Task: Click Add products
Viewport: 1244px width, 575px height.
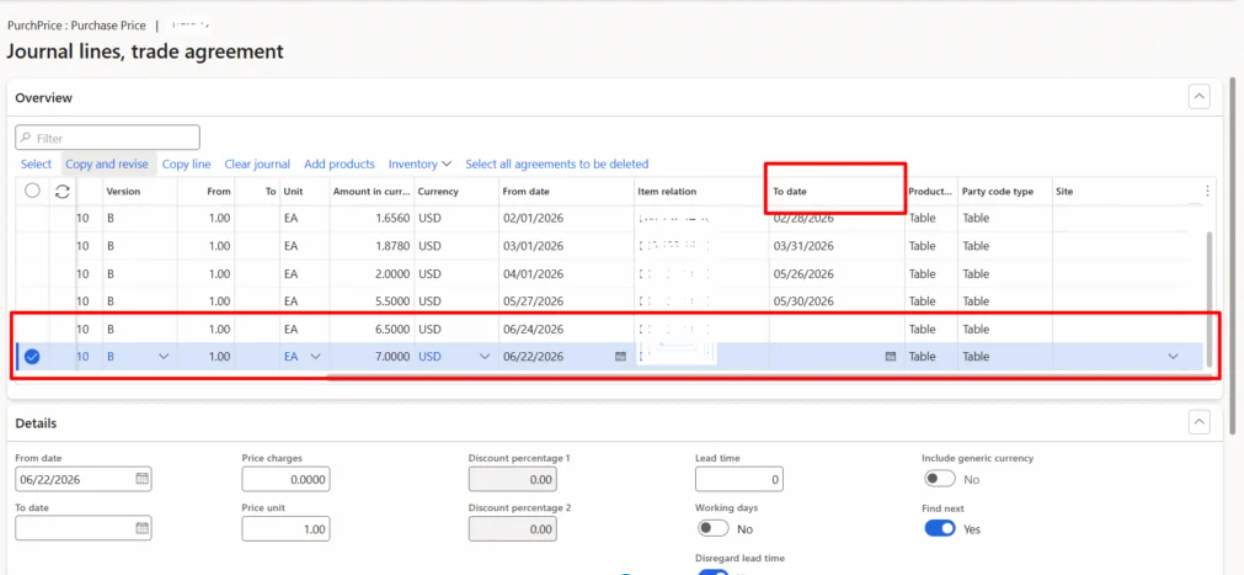Action: pyautogui.click(x=339, y=164)
